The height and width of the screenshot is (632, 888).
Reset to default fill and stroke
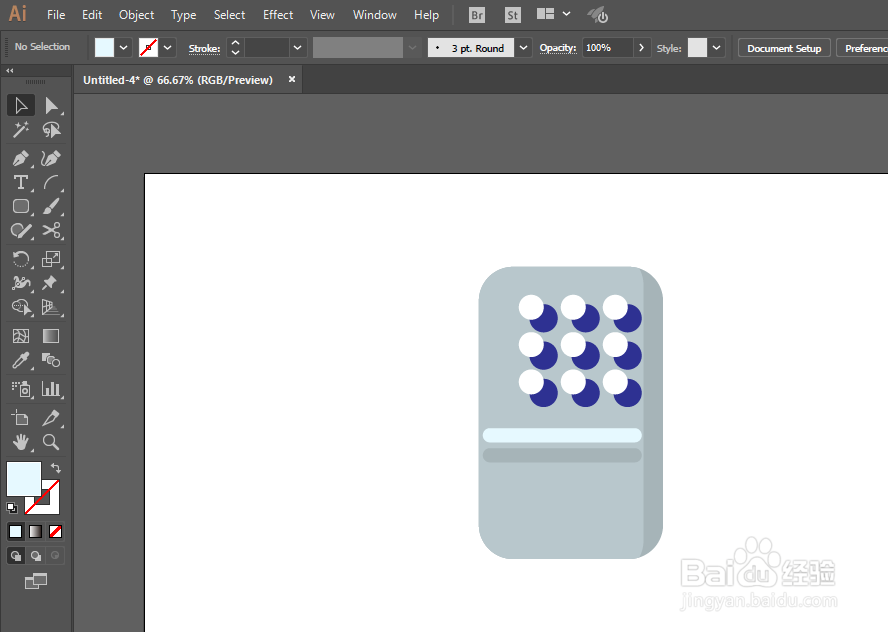point(12,507)
